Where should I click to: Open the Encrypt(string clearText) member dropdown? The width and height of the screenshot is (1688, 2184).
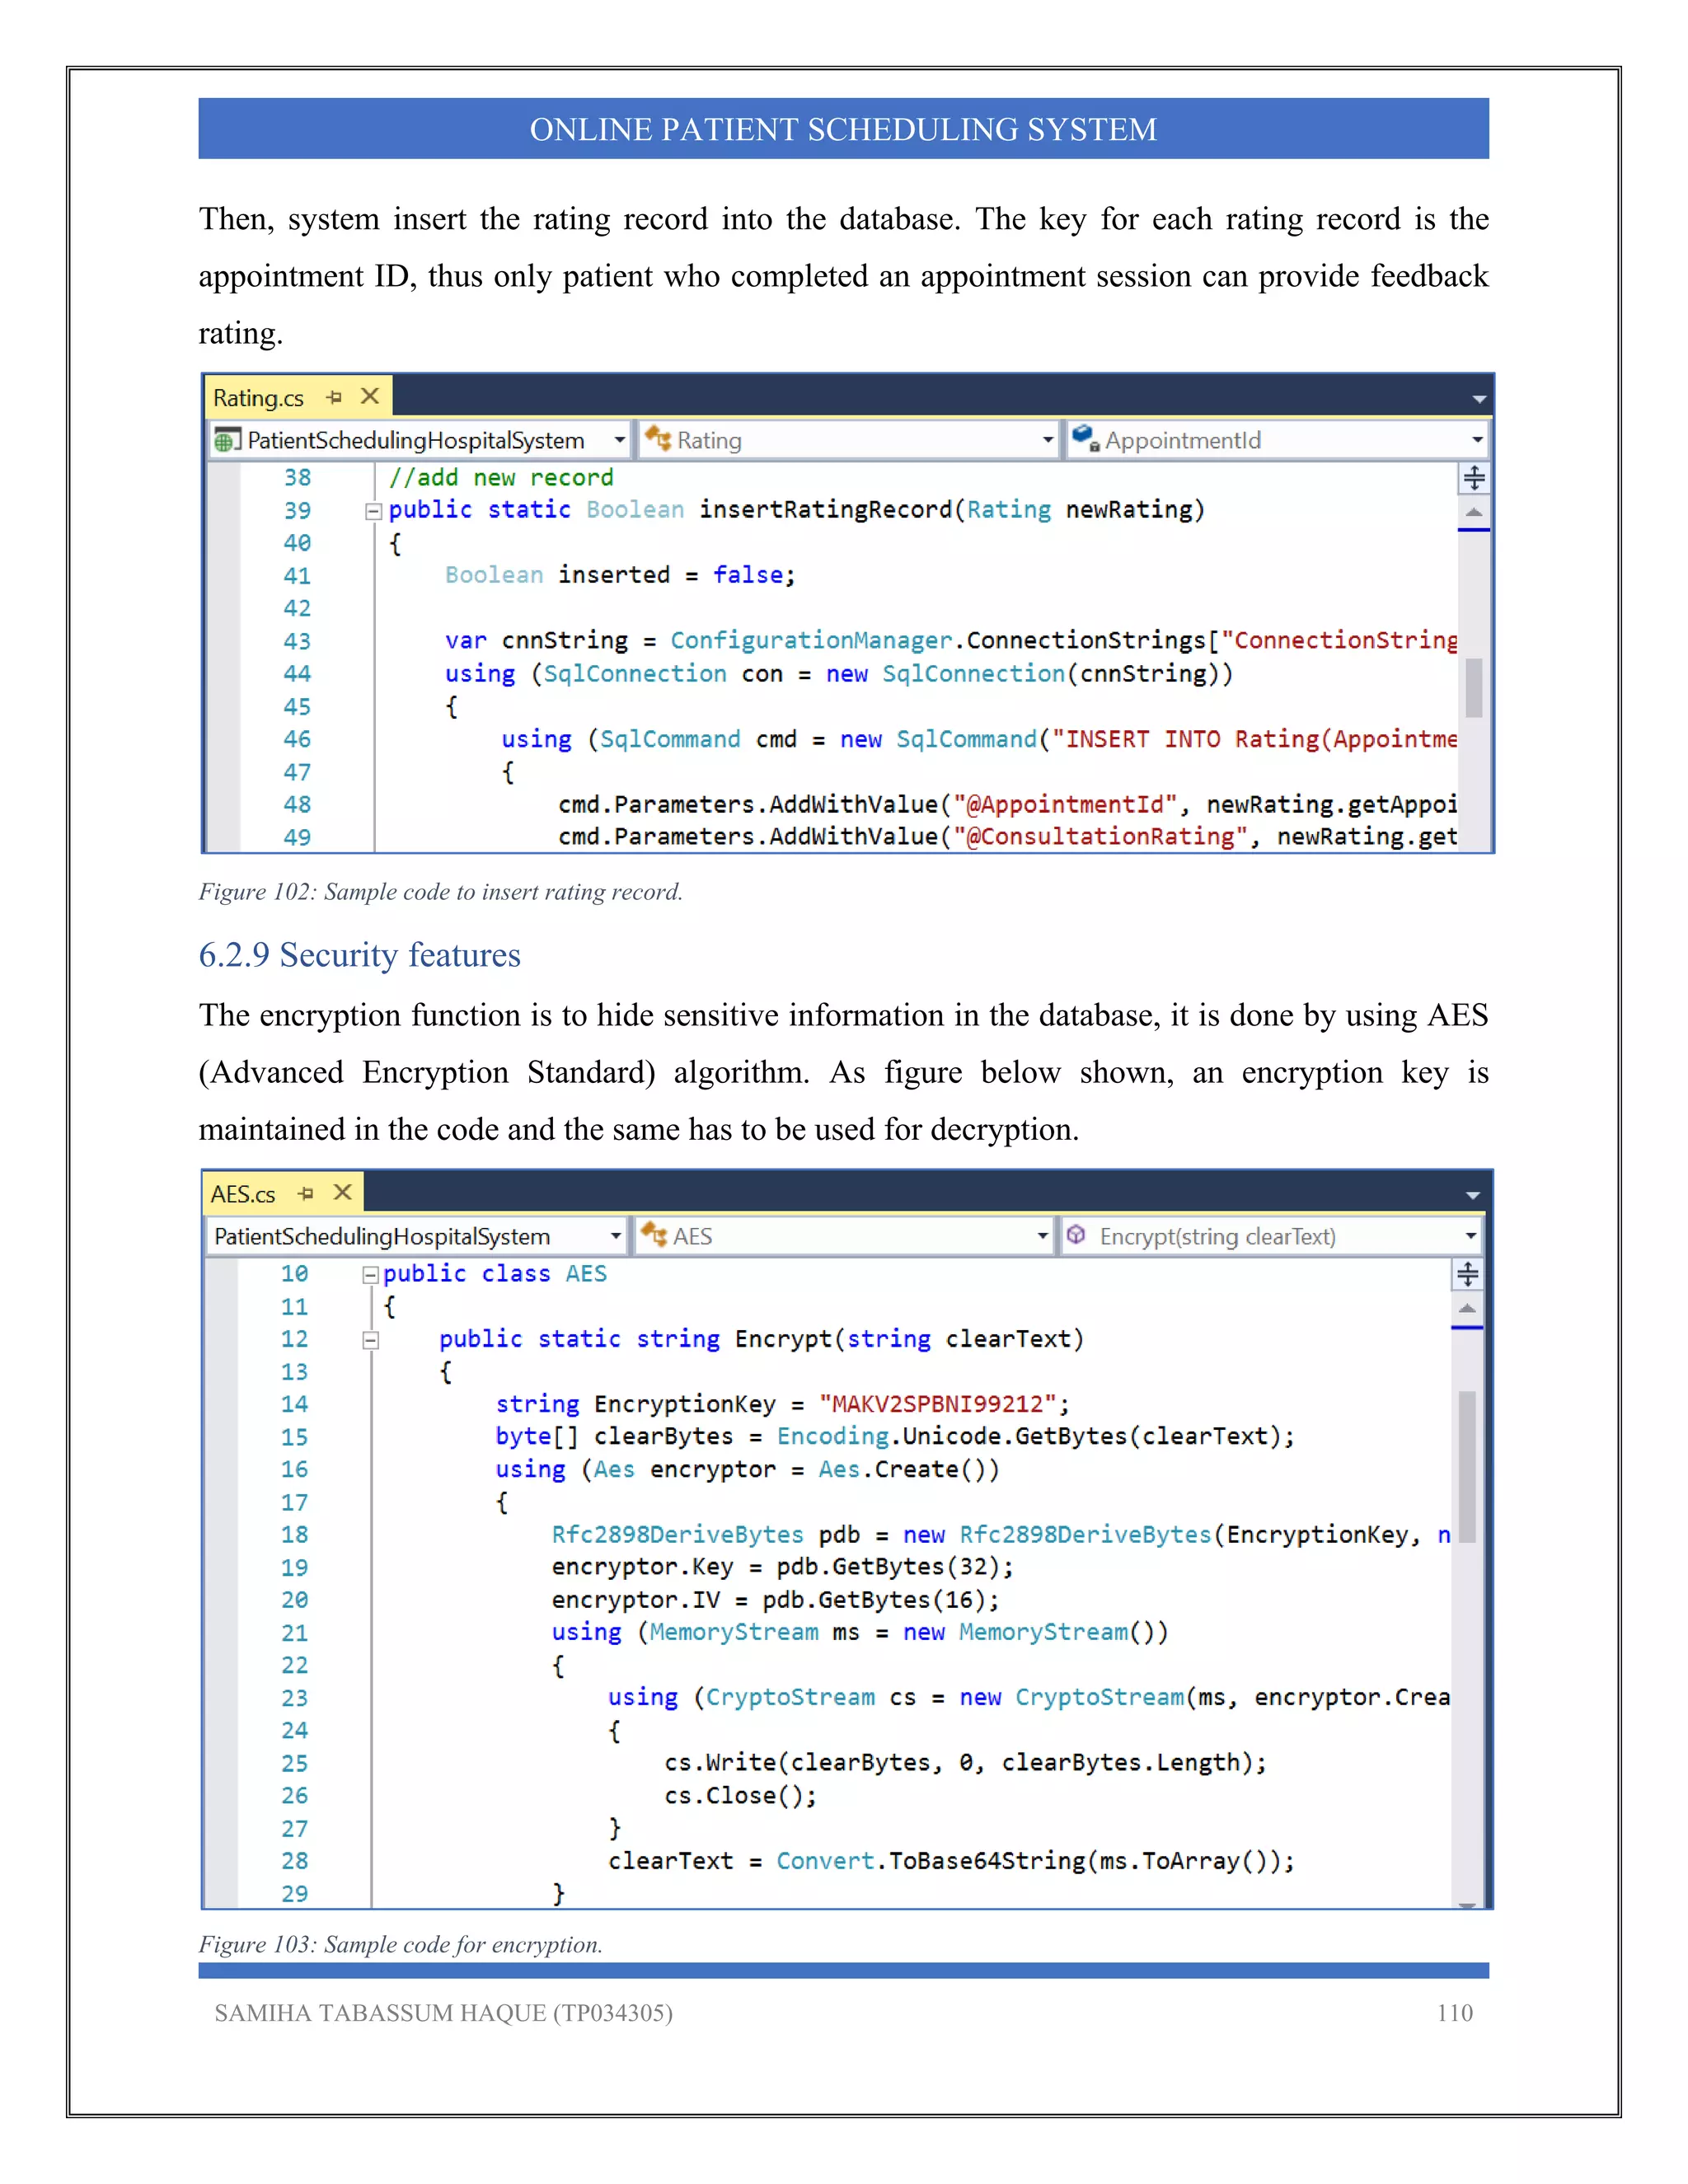(1470, 1236)
